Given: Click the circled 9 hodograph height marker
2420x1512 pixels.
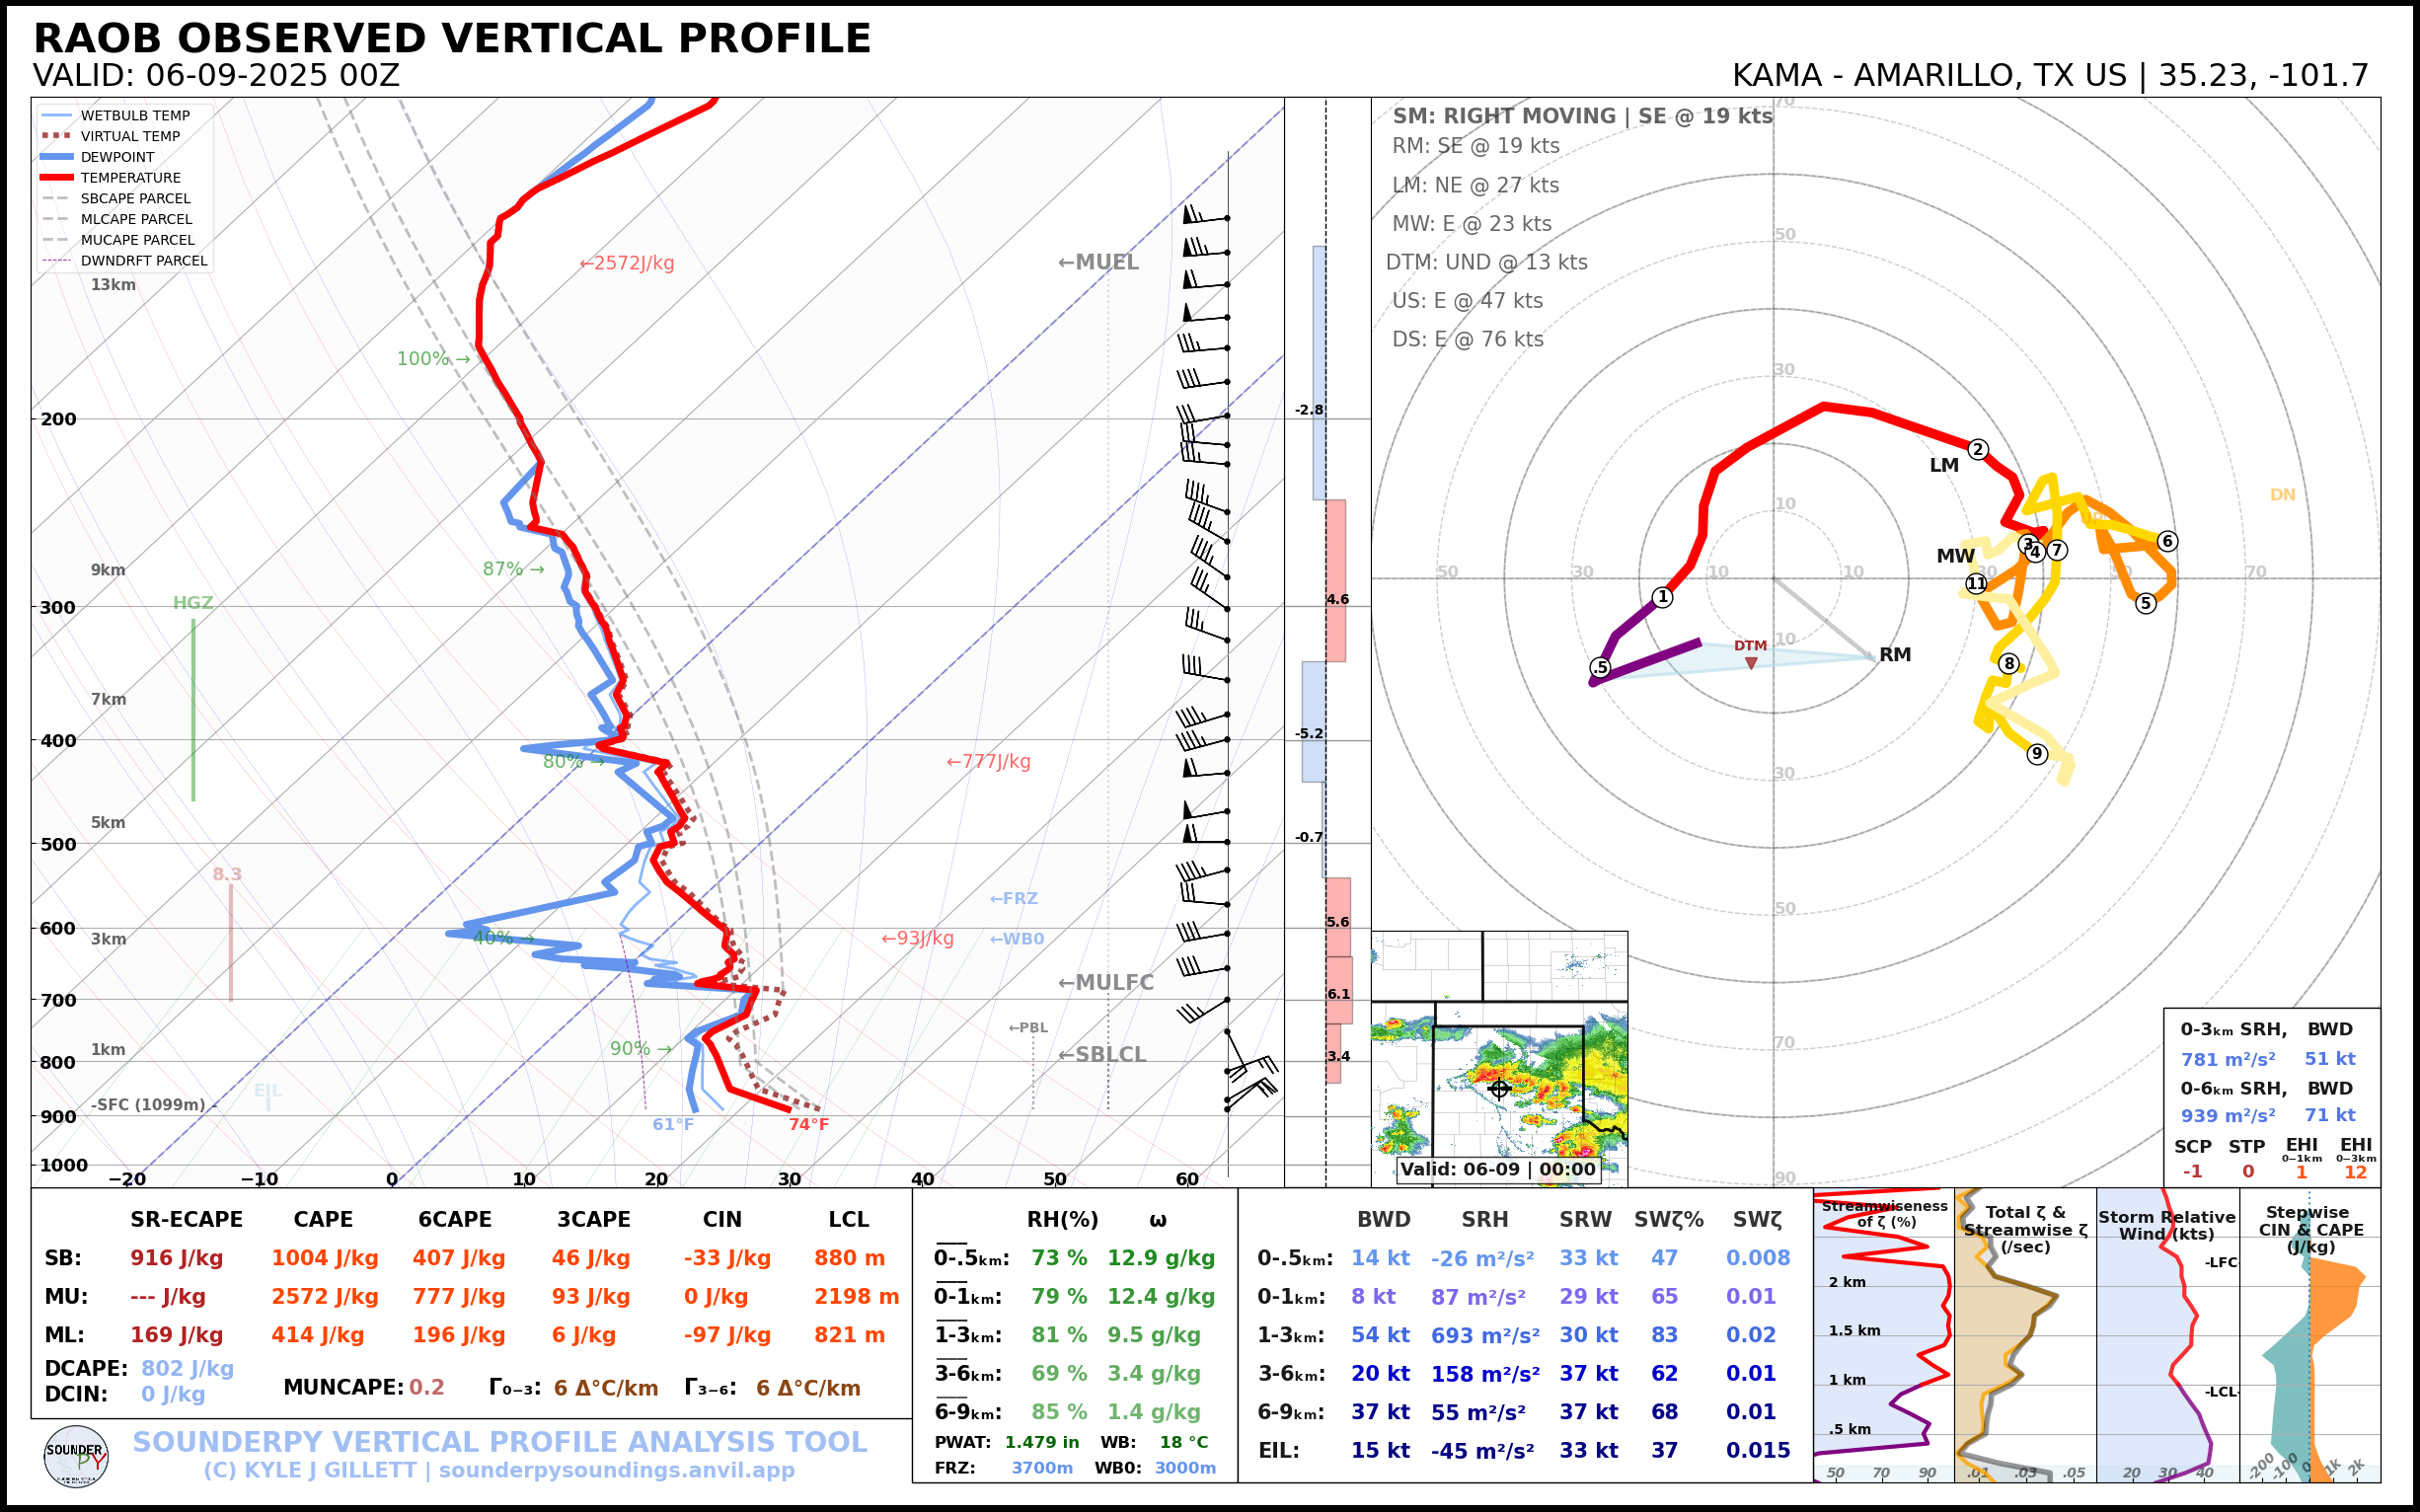Looking at the screenshot, I should [2037, 754].
